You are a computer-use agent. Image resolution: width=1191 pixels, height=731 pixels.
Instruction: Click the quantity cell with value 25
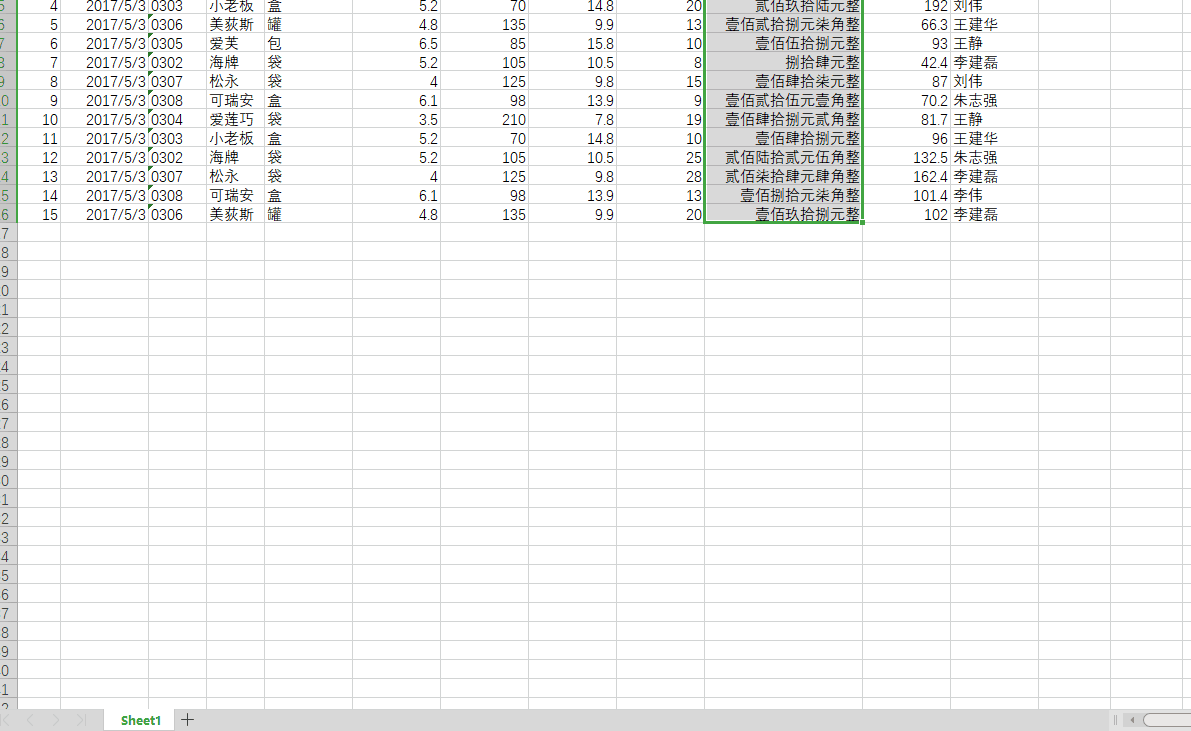coord(661,157)
